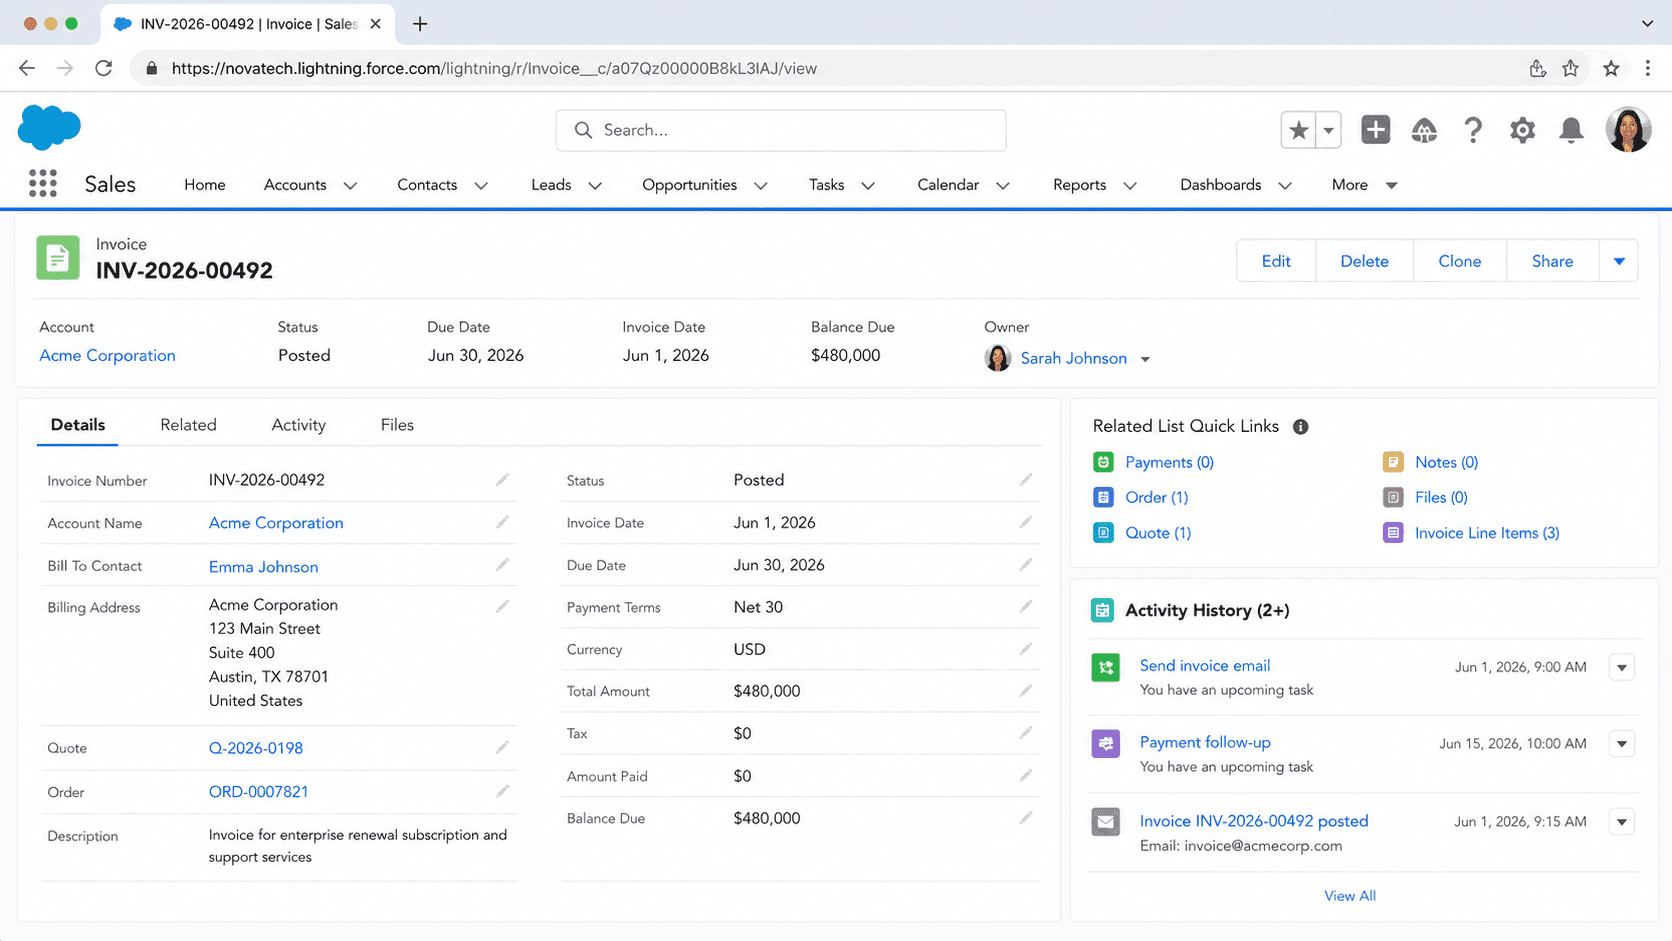
Task: Open the Setup gear icon
Action: tap(1522, 130)
